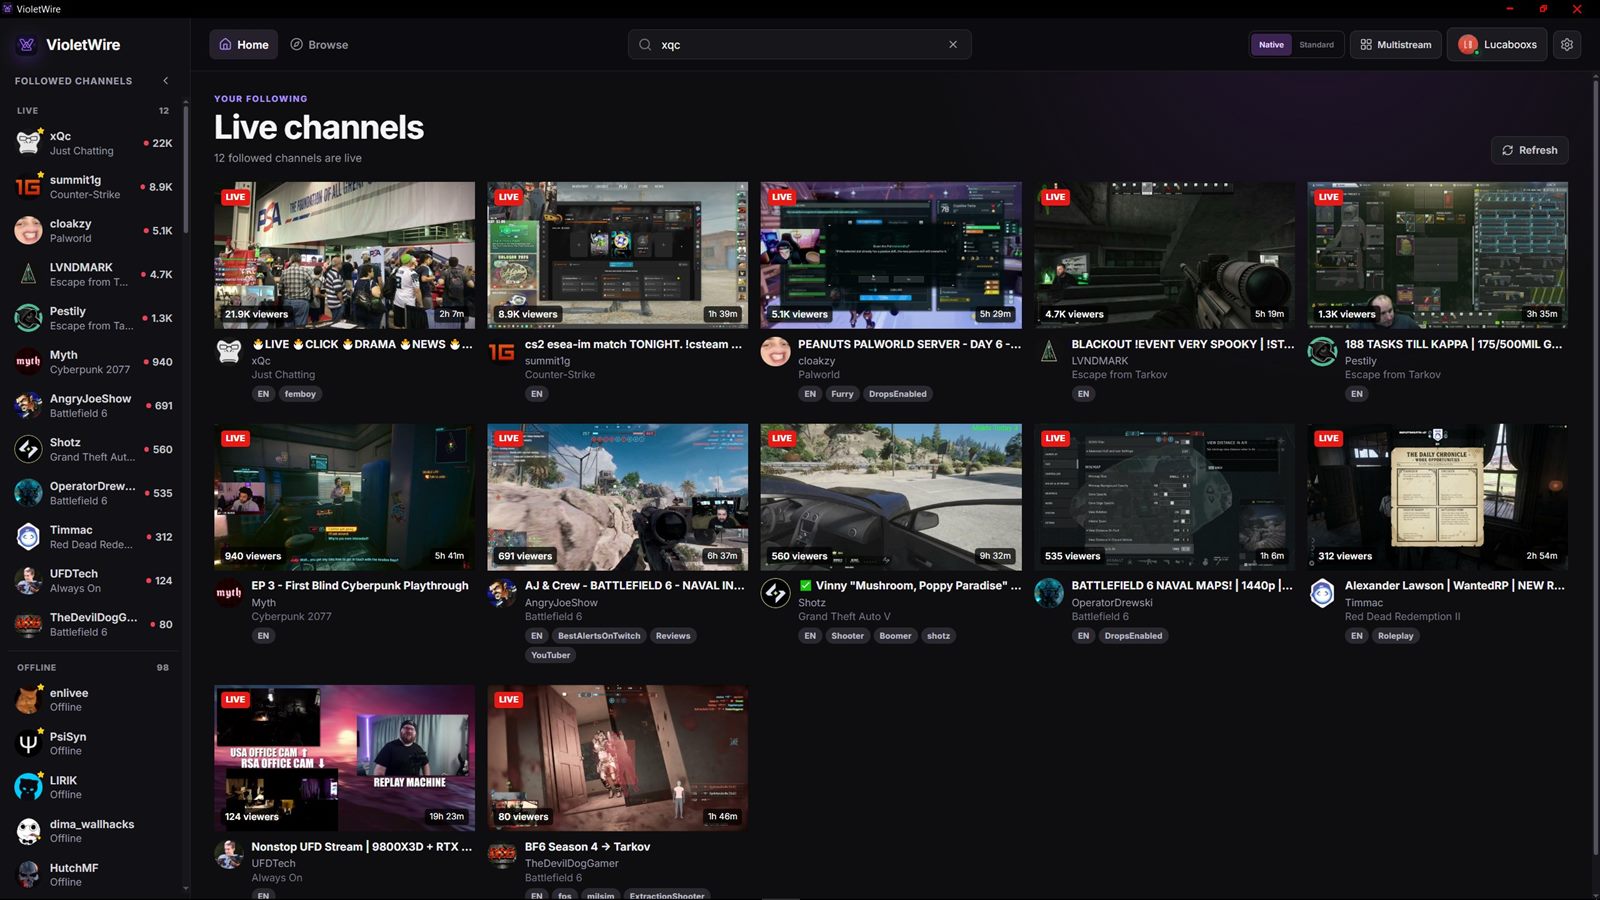Screen dimensions: 1600x900
Task: Open enlivee offline channel avatar
Action: (x=28, y=699)
